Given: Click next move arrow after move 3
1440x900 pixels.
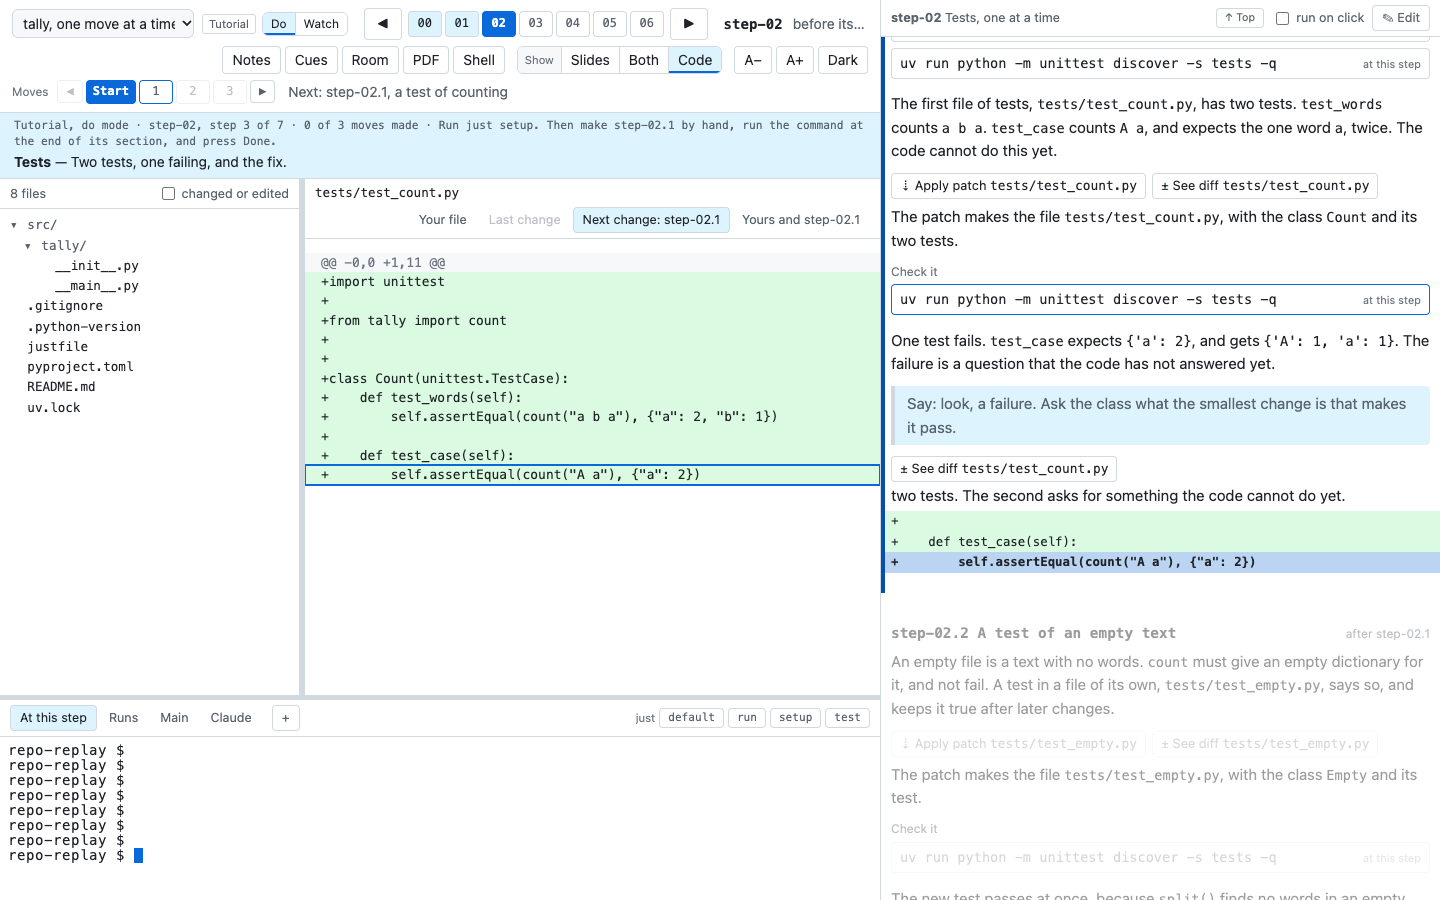Looking at the screenshot, I should point(262,92).
